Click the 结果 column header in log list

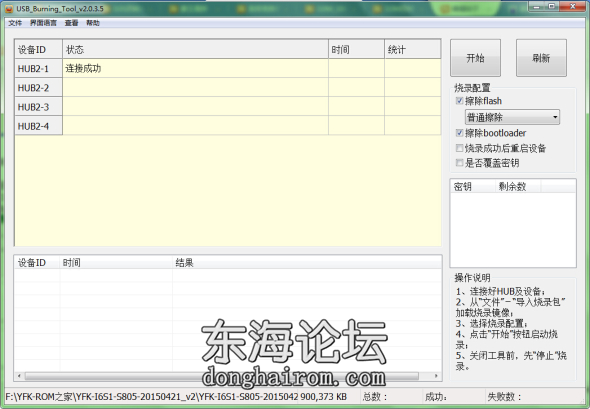(x=307, y=263)
